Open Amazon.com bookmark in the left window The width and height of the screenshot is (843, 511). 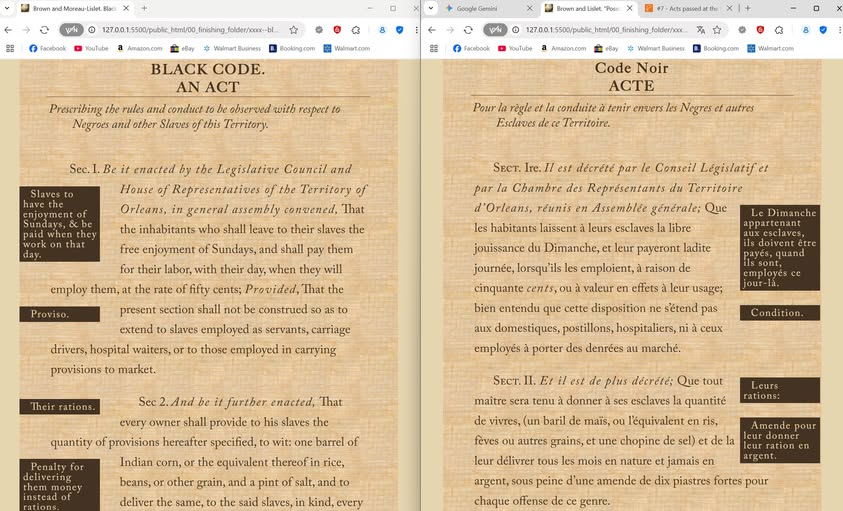pos(139,48)
